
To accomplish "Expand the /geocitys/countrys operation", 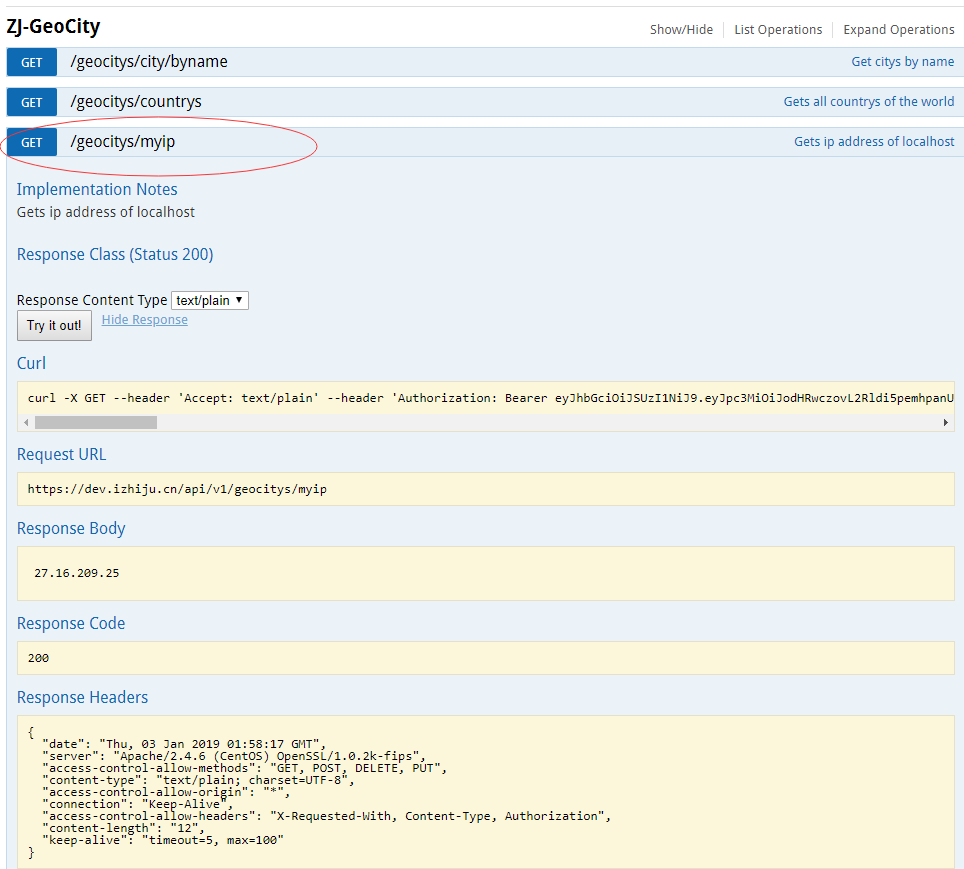I will (x=136, y=101).
